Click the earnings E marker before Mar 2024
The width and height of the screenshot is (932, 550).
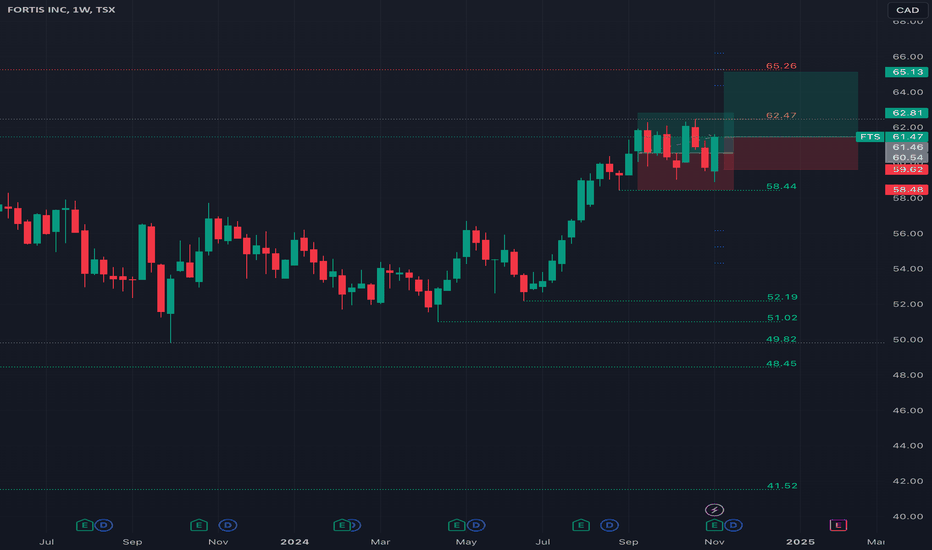(341, 525)
